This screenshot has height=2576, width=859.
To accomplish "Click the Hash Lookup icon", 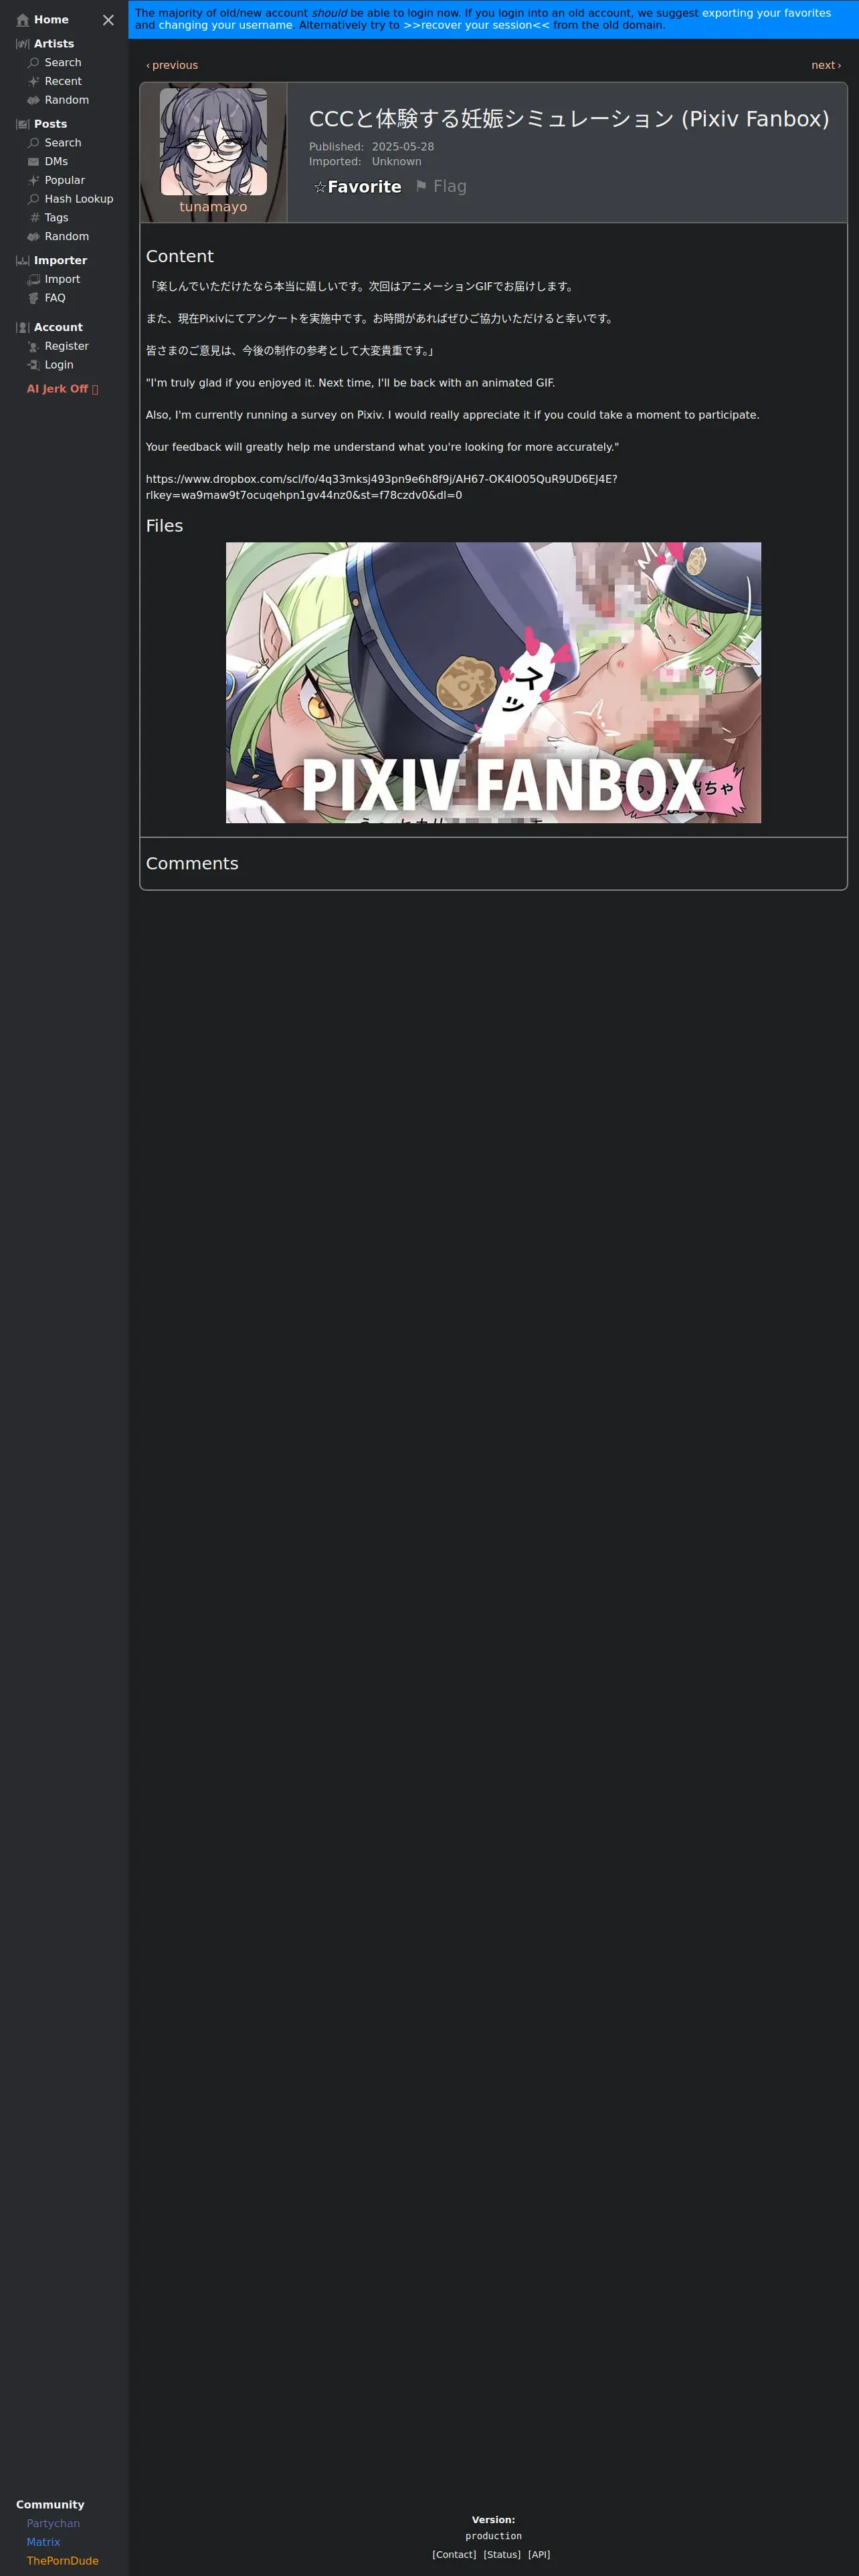I will pos(33,199).
